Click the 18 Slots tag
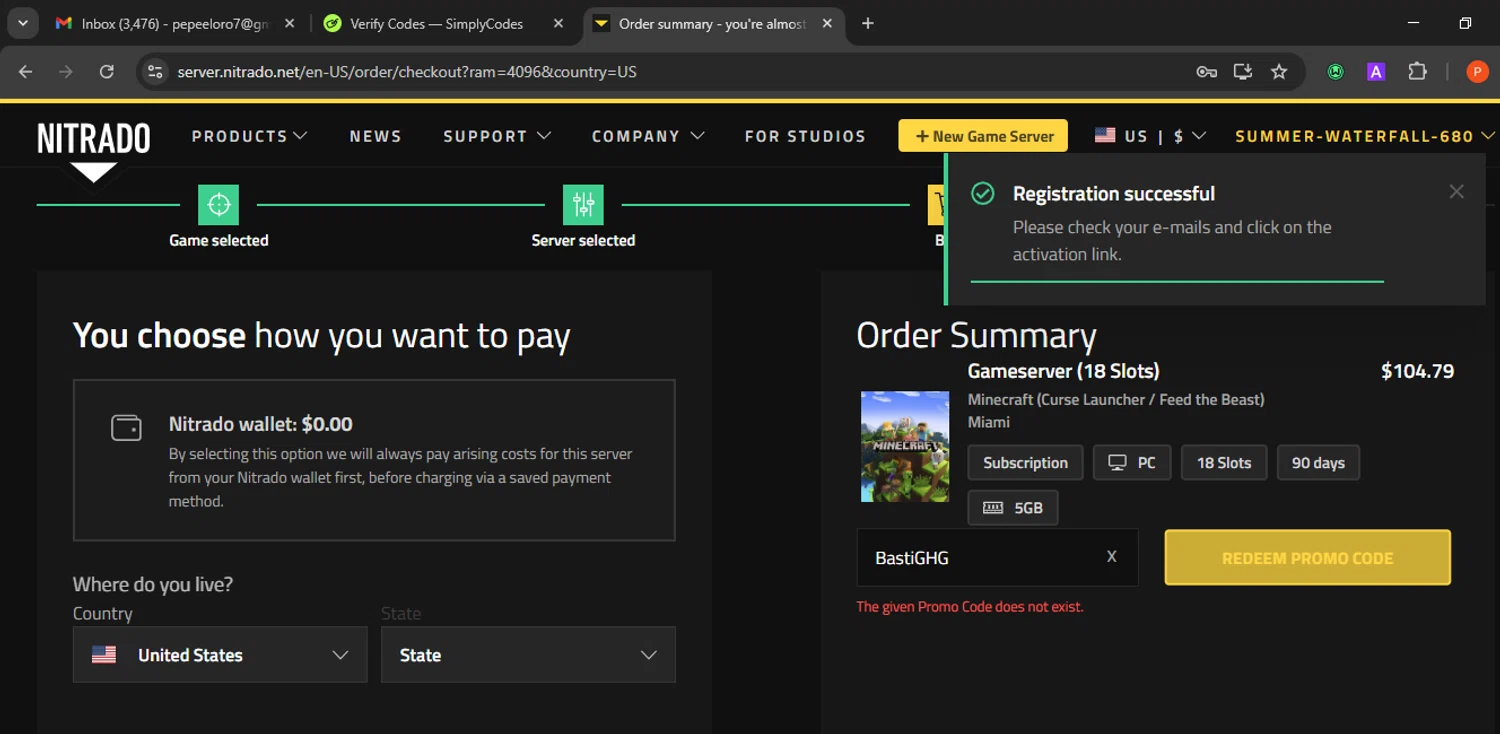The image size is (1500, 734). pos(1224,463)
